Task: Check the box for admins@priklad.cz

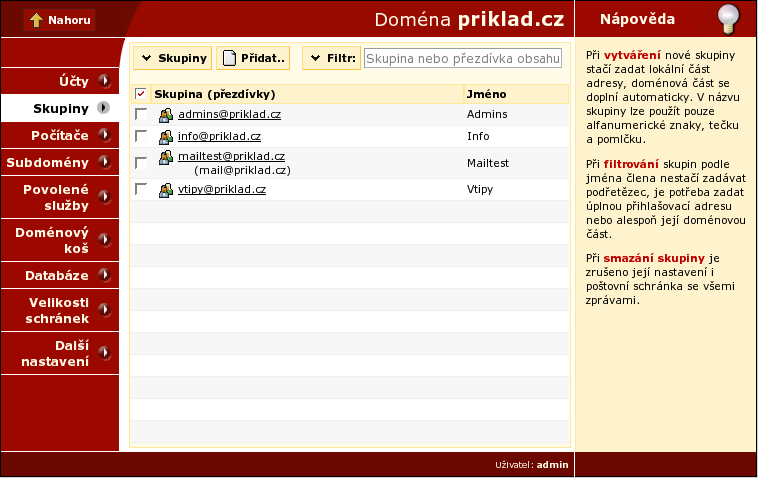Action: point(141,114)
